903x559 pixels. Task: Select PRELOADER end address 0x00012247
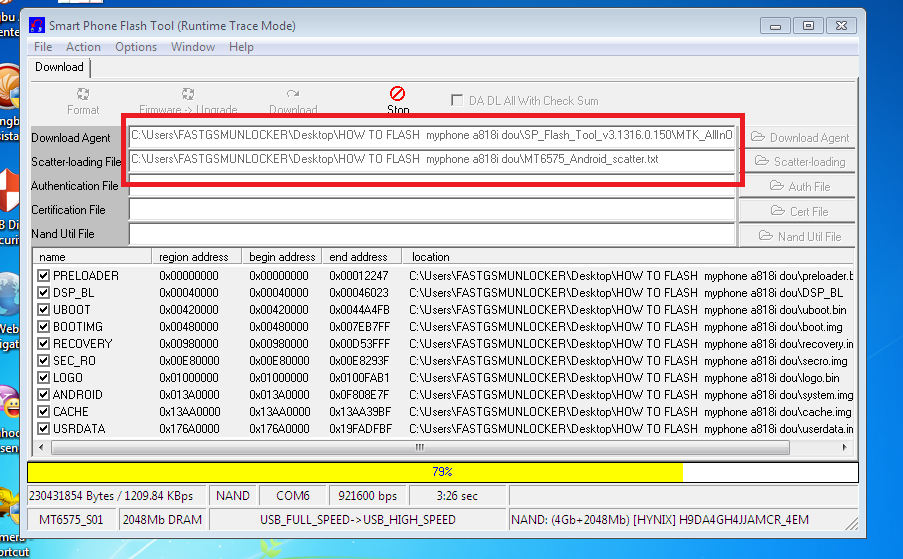click(359, 276)
